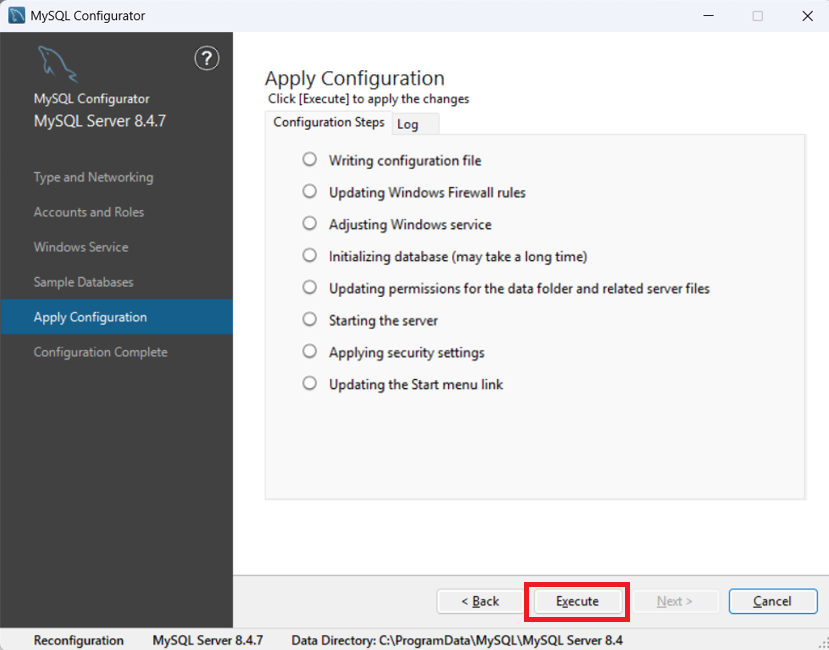Screen dimensions: 829x650
Task: Click the Updating the Start menu link circle
Action: (x=310, y=384)
